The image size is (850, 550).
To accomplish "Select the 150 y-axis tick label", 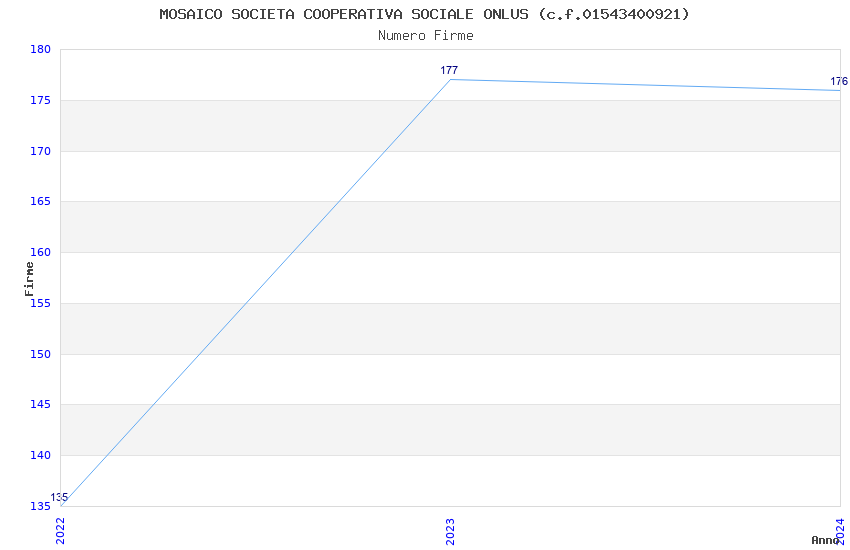I will [40, 354].
